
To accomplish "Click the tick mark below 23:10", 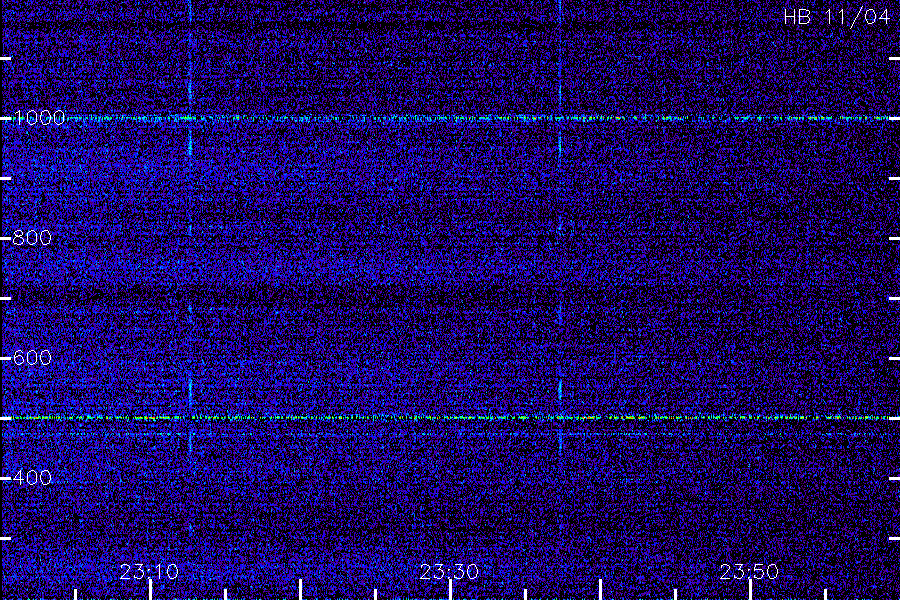I will point(150,590).
